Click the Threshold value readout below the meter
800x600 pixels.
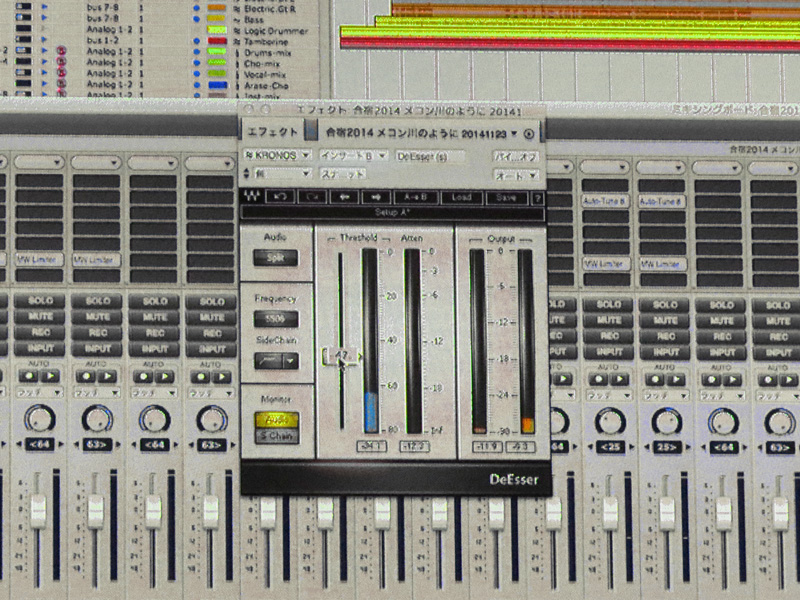click(x=371, y=447)
